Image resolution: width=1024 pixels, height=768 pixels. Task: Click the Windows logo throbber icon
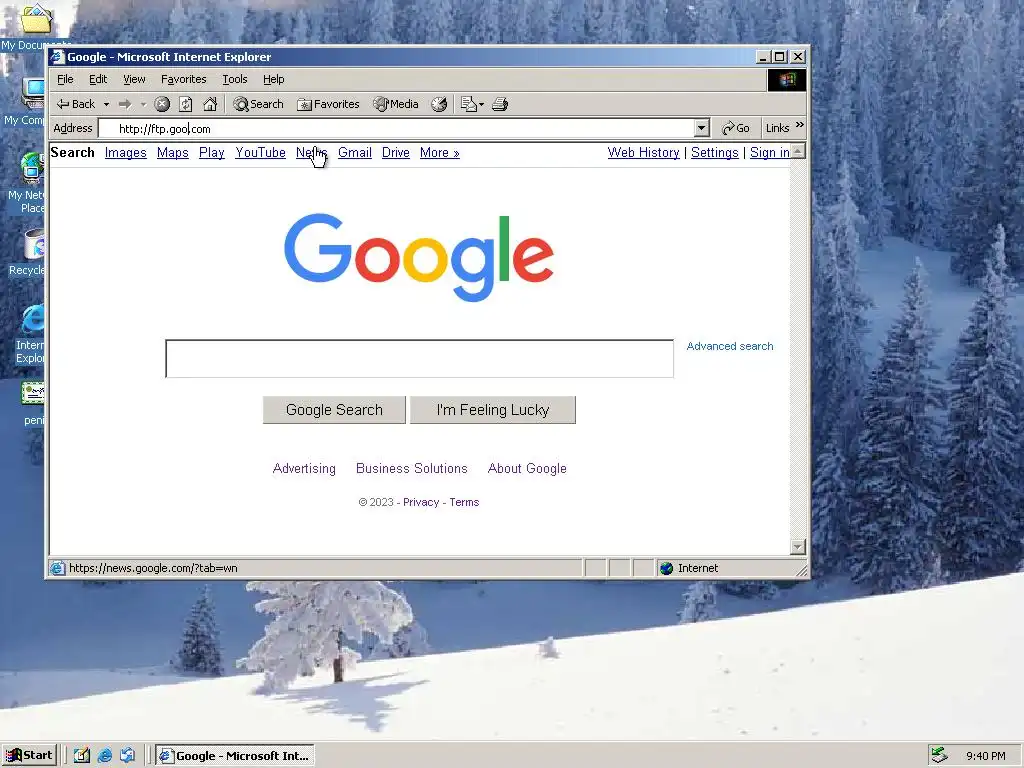[786, 80]
